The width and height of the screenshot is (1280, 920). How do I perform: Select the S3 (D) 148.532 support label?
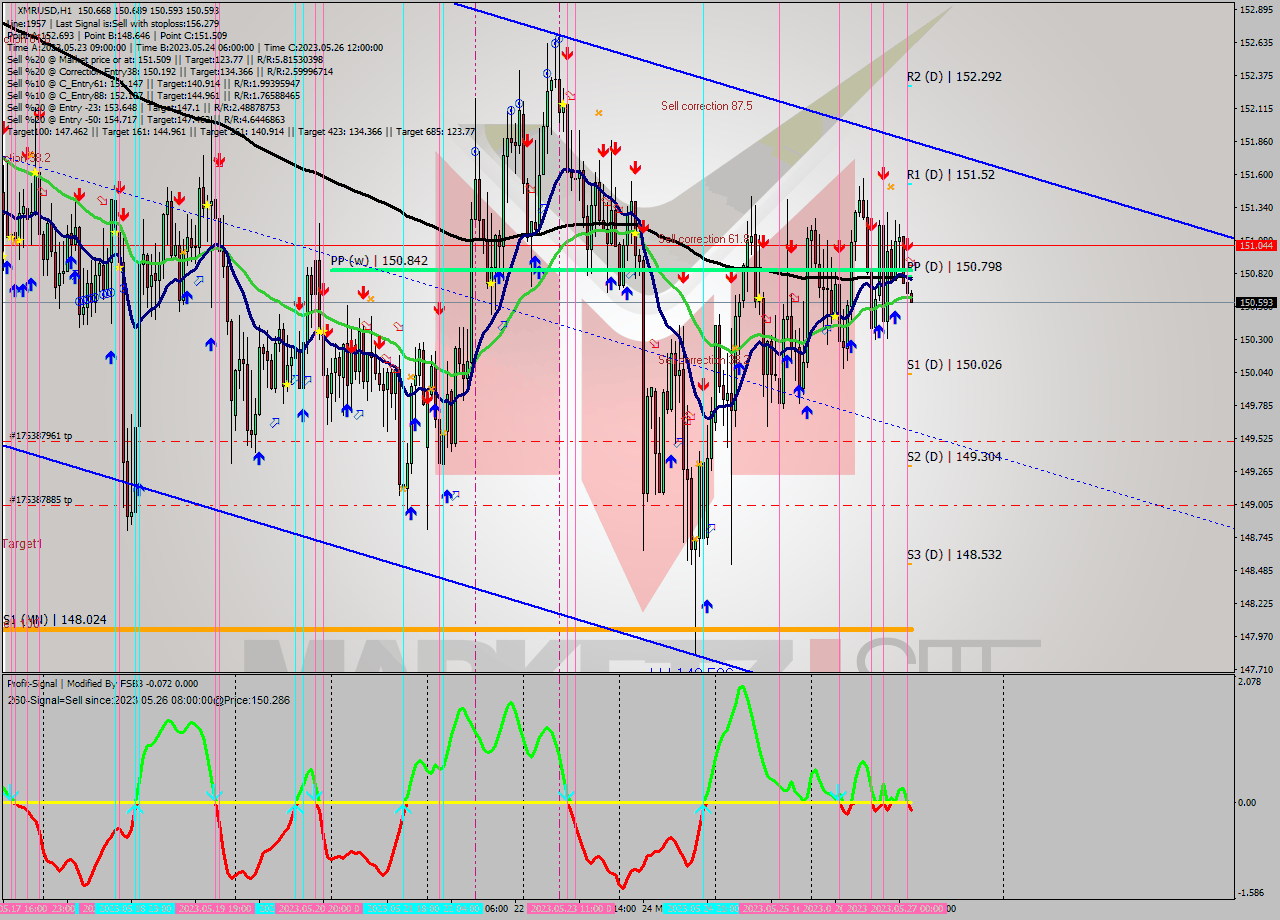pos(953,555)
